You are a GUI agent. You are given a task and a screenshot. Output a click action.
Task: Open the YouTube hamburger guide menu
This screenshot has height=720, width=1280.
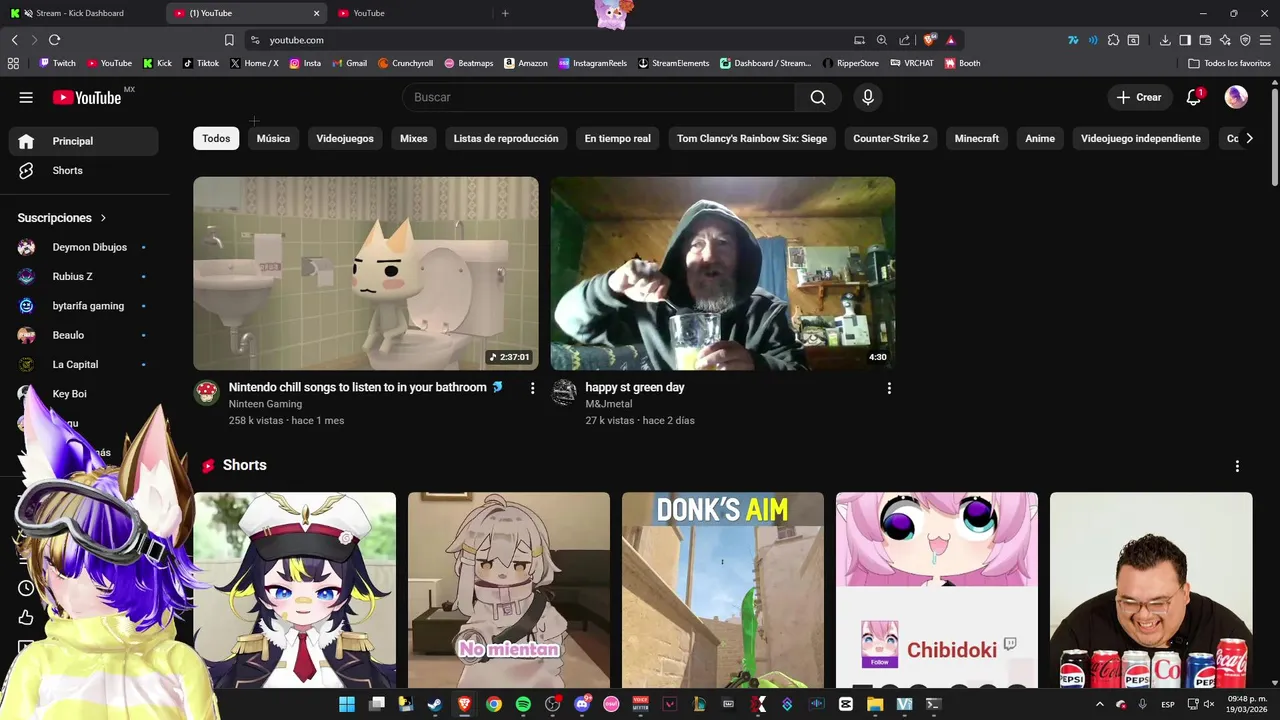coord(26,97)
